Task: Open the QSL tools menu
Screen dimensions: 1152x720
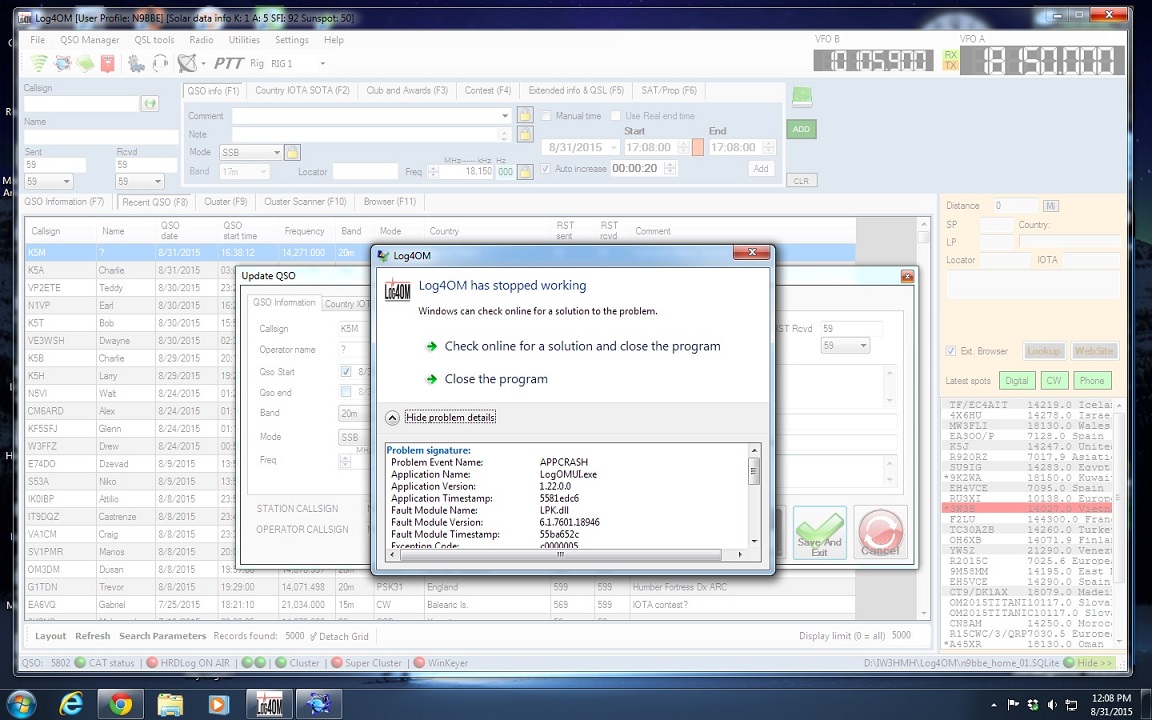Action: (154, 40)
